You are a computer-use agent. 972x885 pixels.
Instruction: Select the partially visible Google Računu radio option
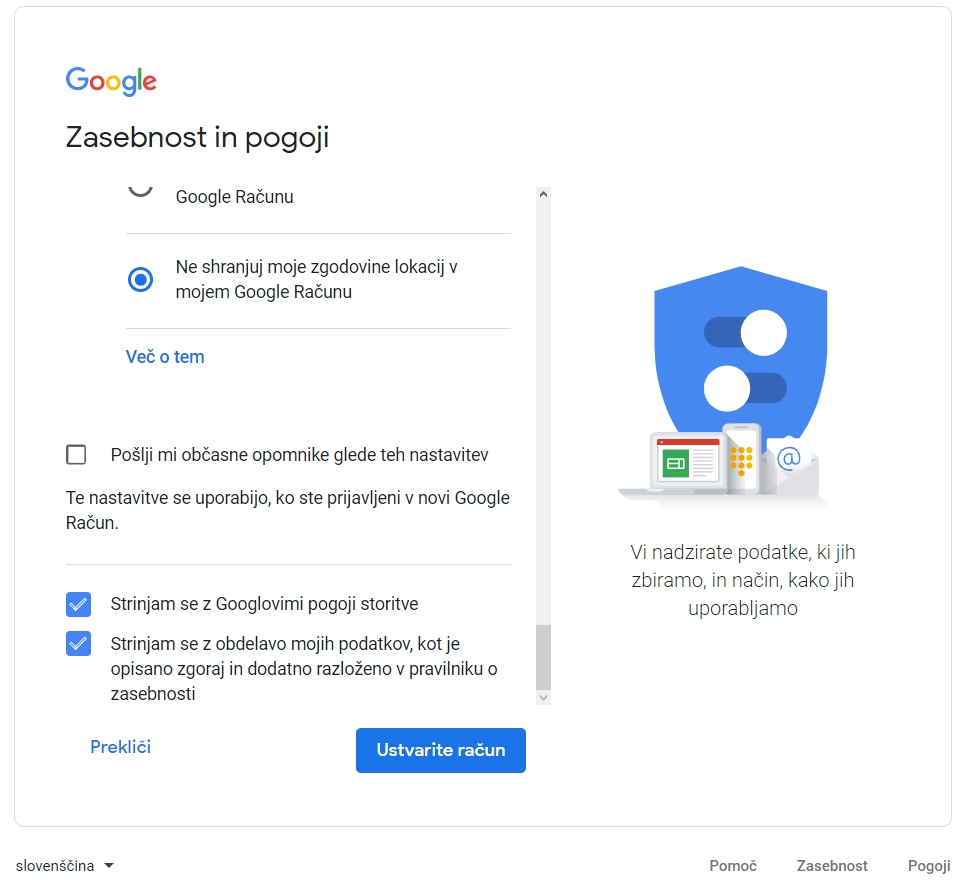click(x=141, y=188)
